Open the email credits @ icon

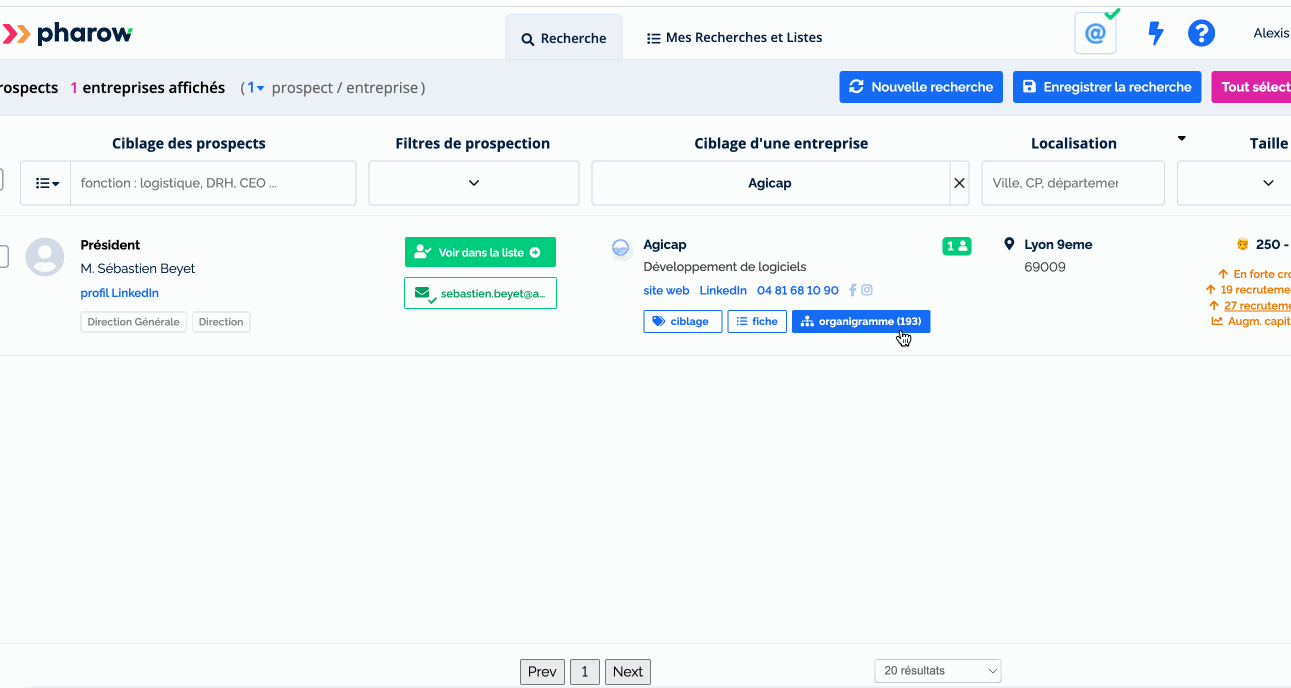[1095, 34]
